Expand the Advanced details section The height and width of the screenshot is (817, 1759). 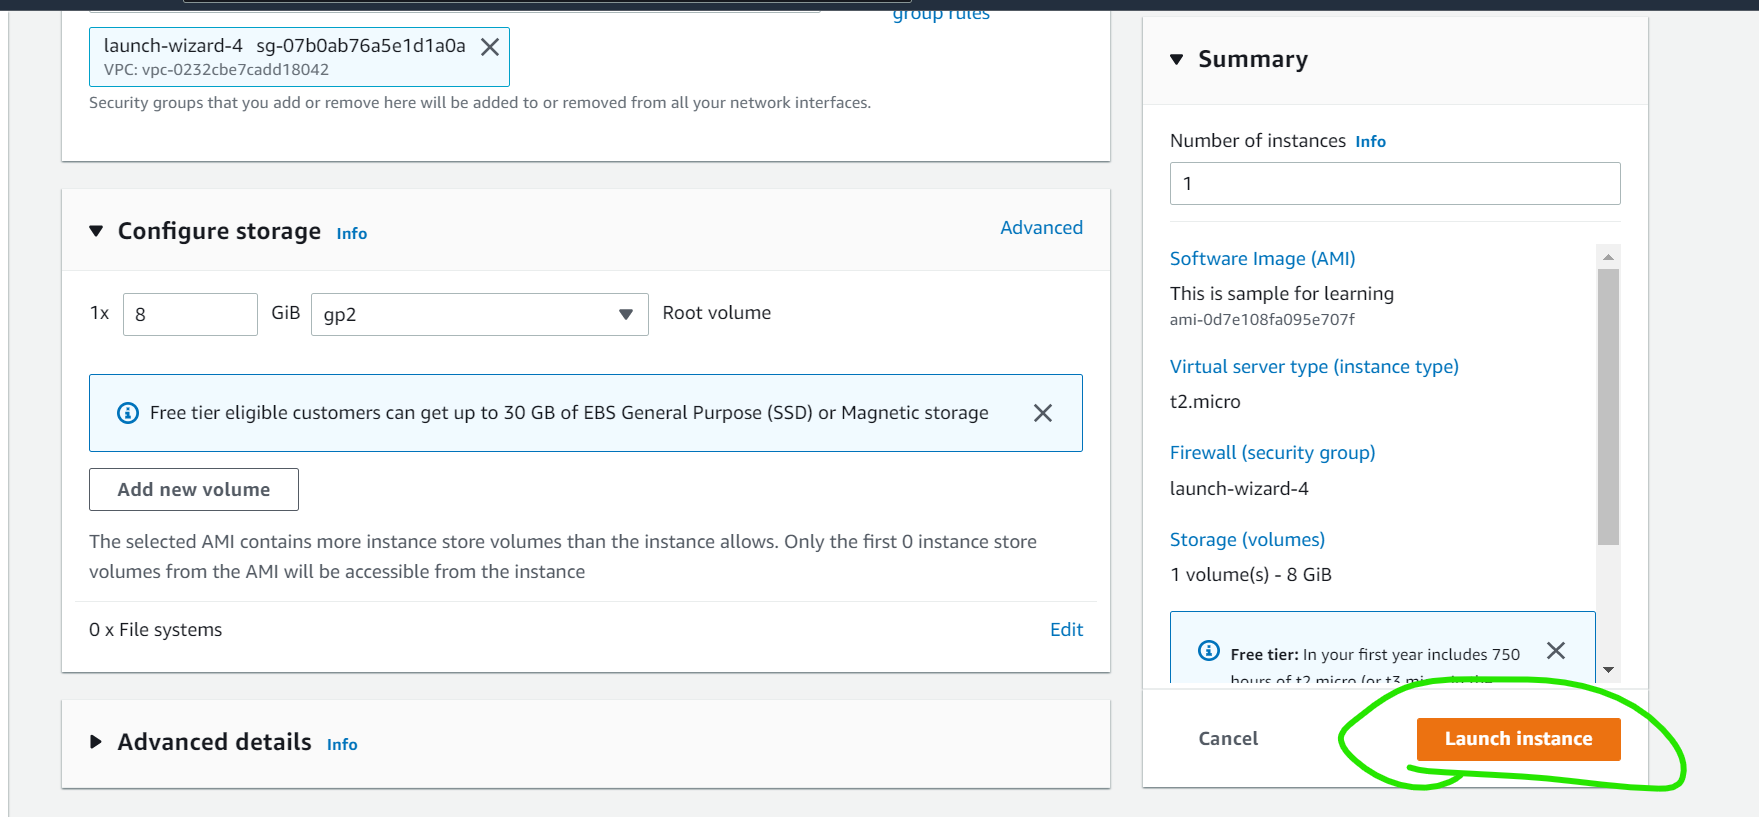(x=96, y=742)
